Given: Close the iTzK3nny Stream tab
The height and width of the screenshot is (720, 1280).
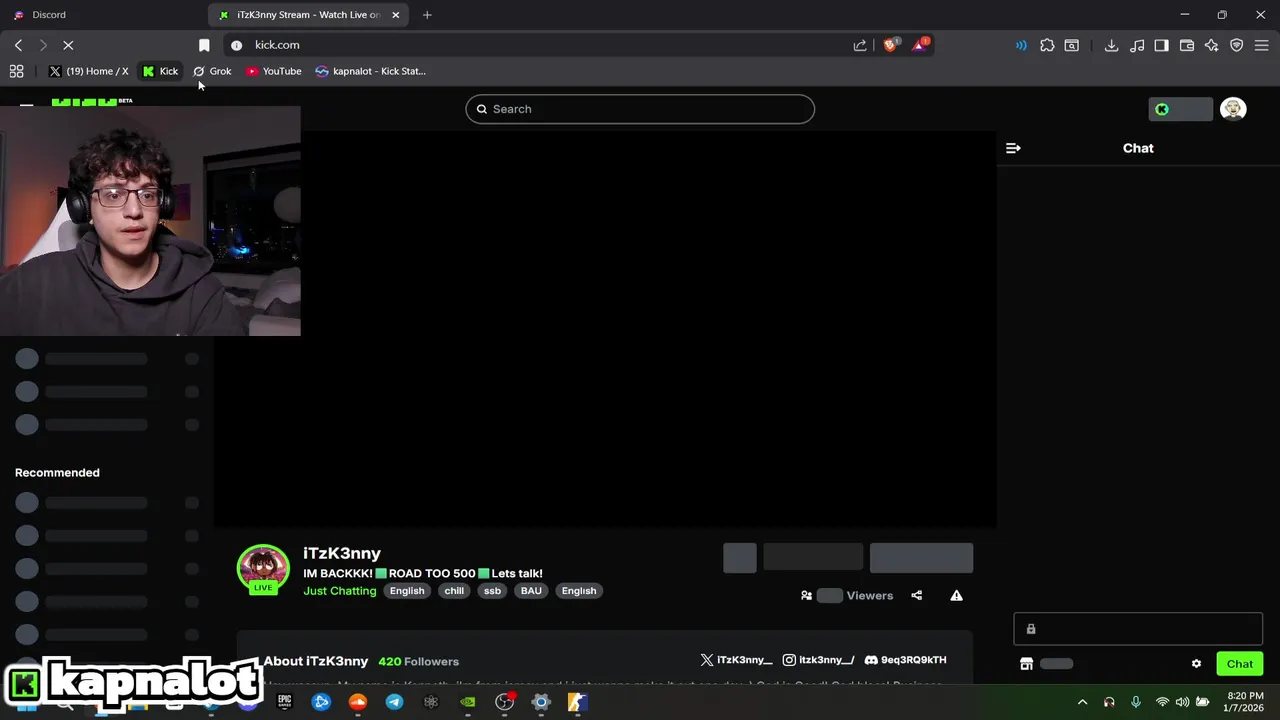Looking at the screenshot, I should pos(395,15).
